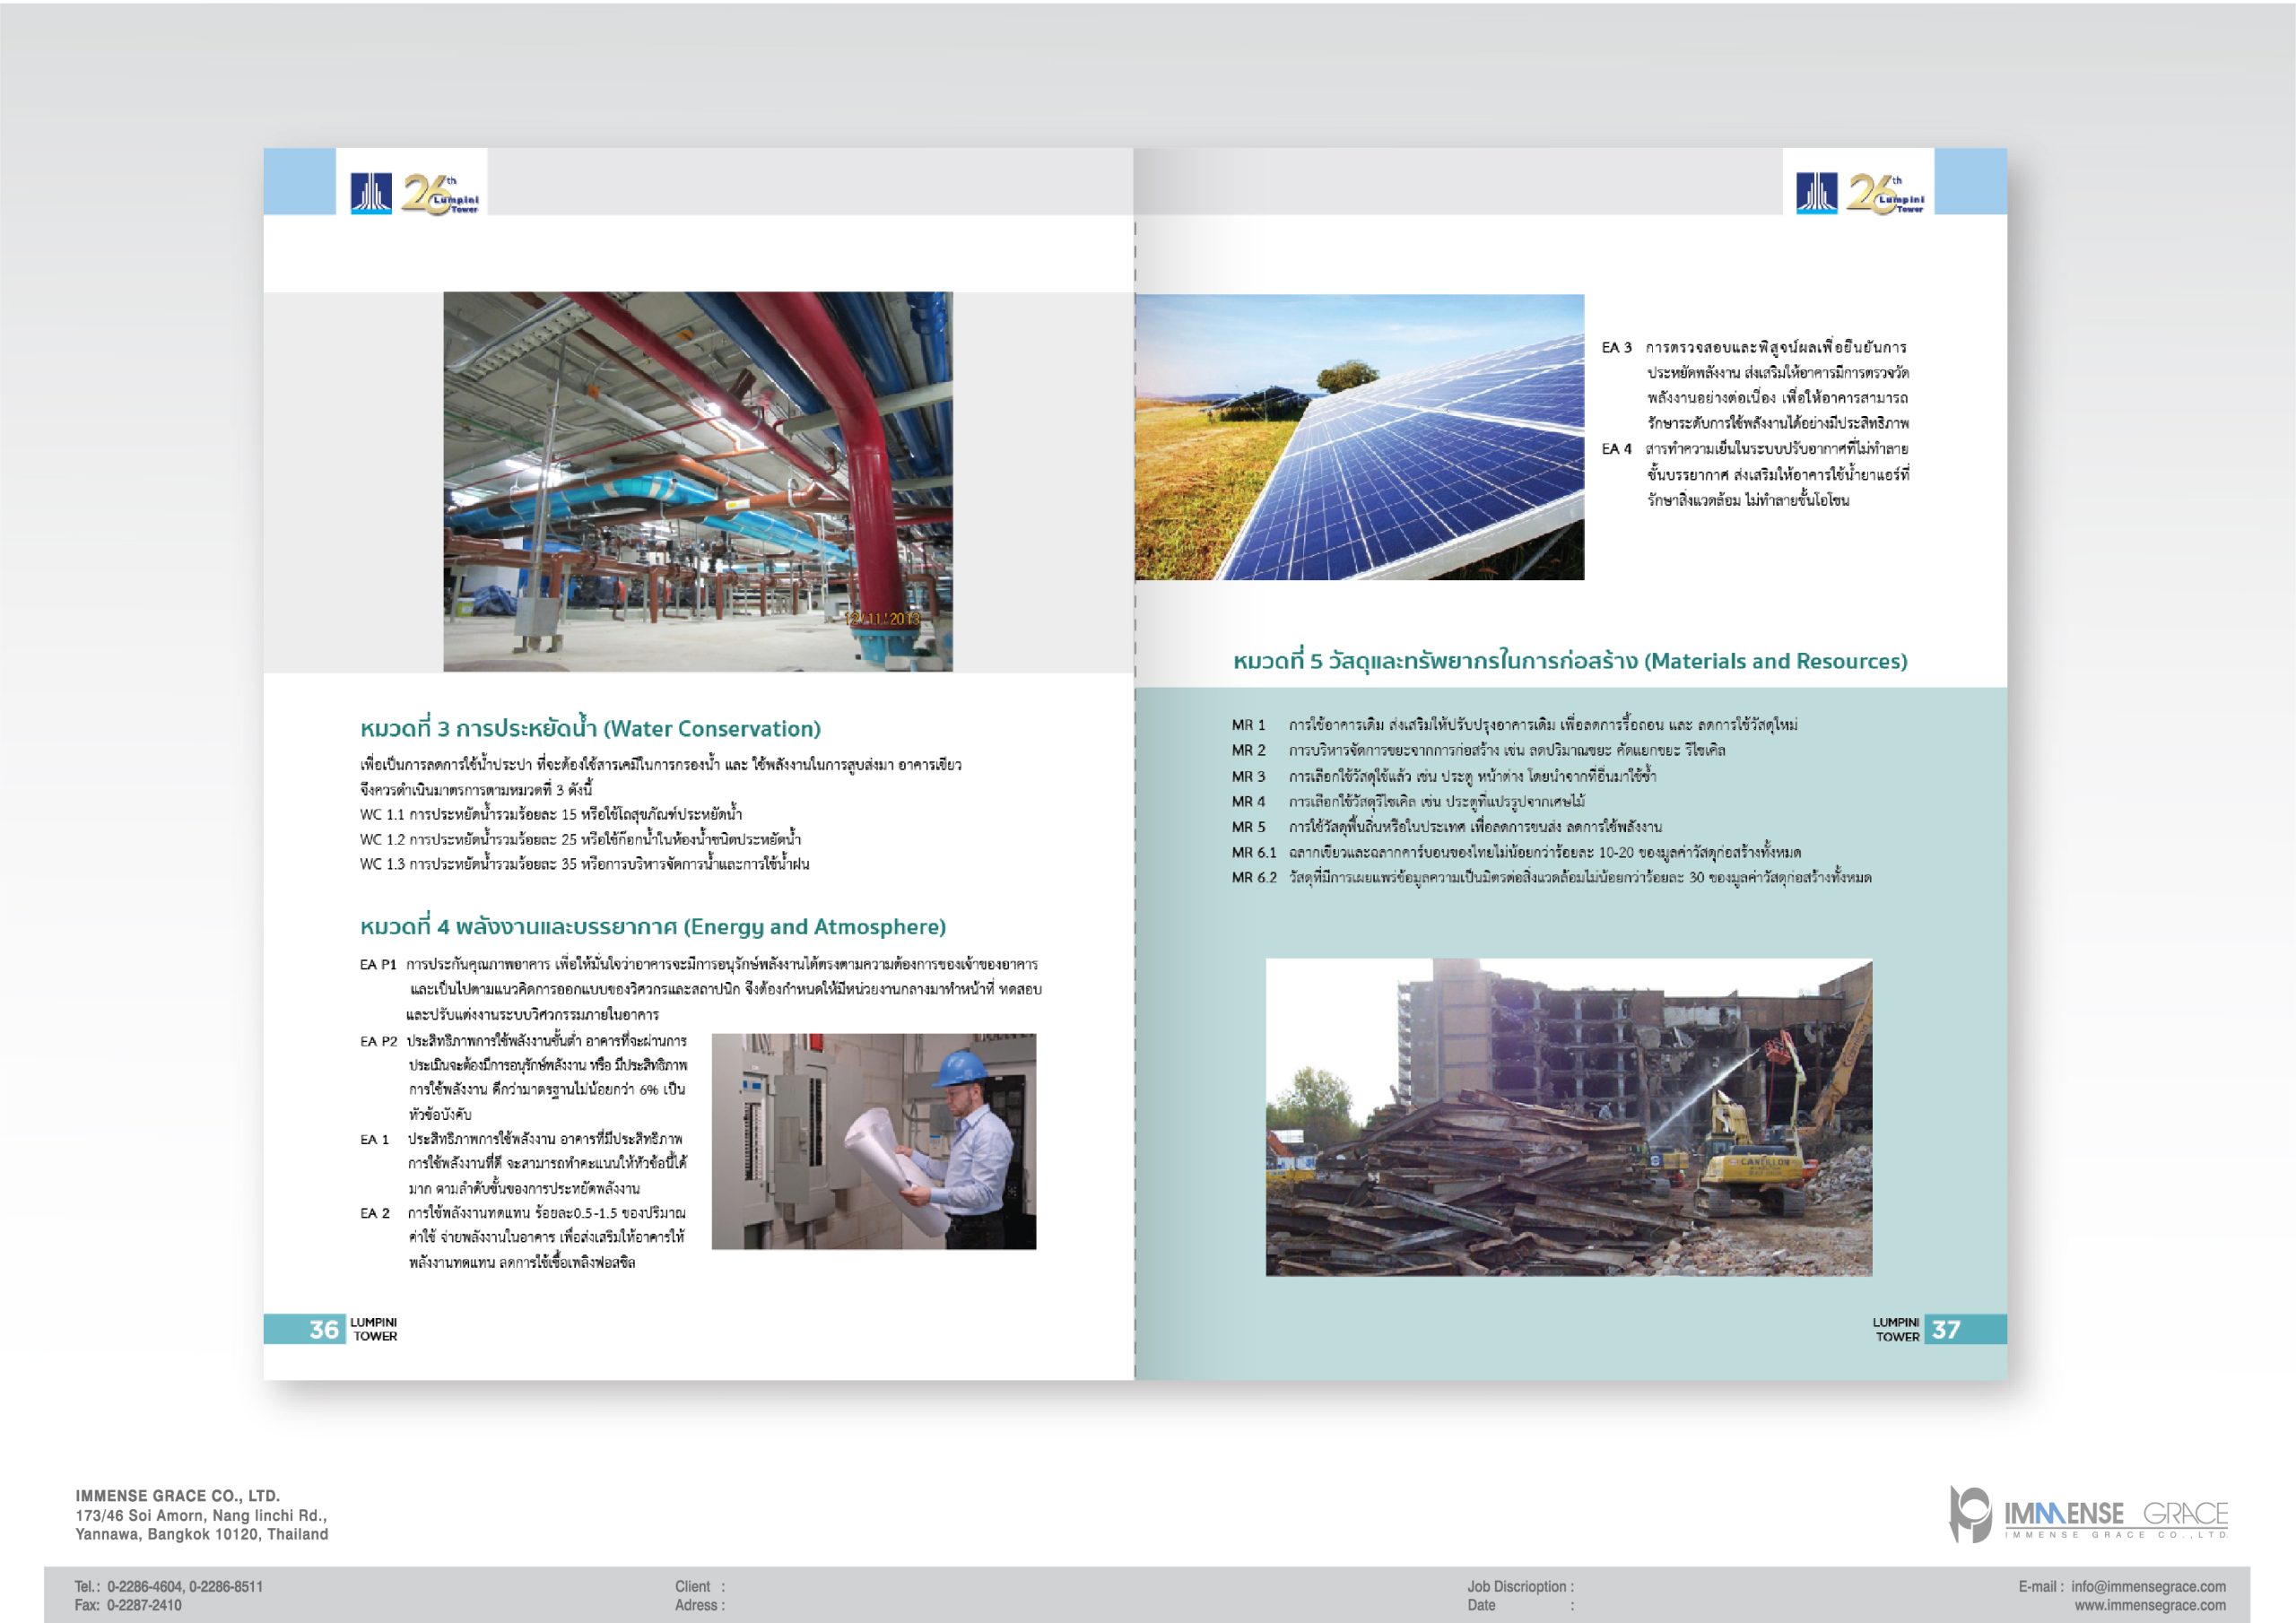The width and height of the screenshot is (2296, 1623).
Task: Open the solar panel field photo
Action: click(x=1359, y=437)
